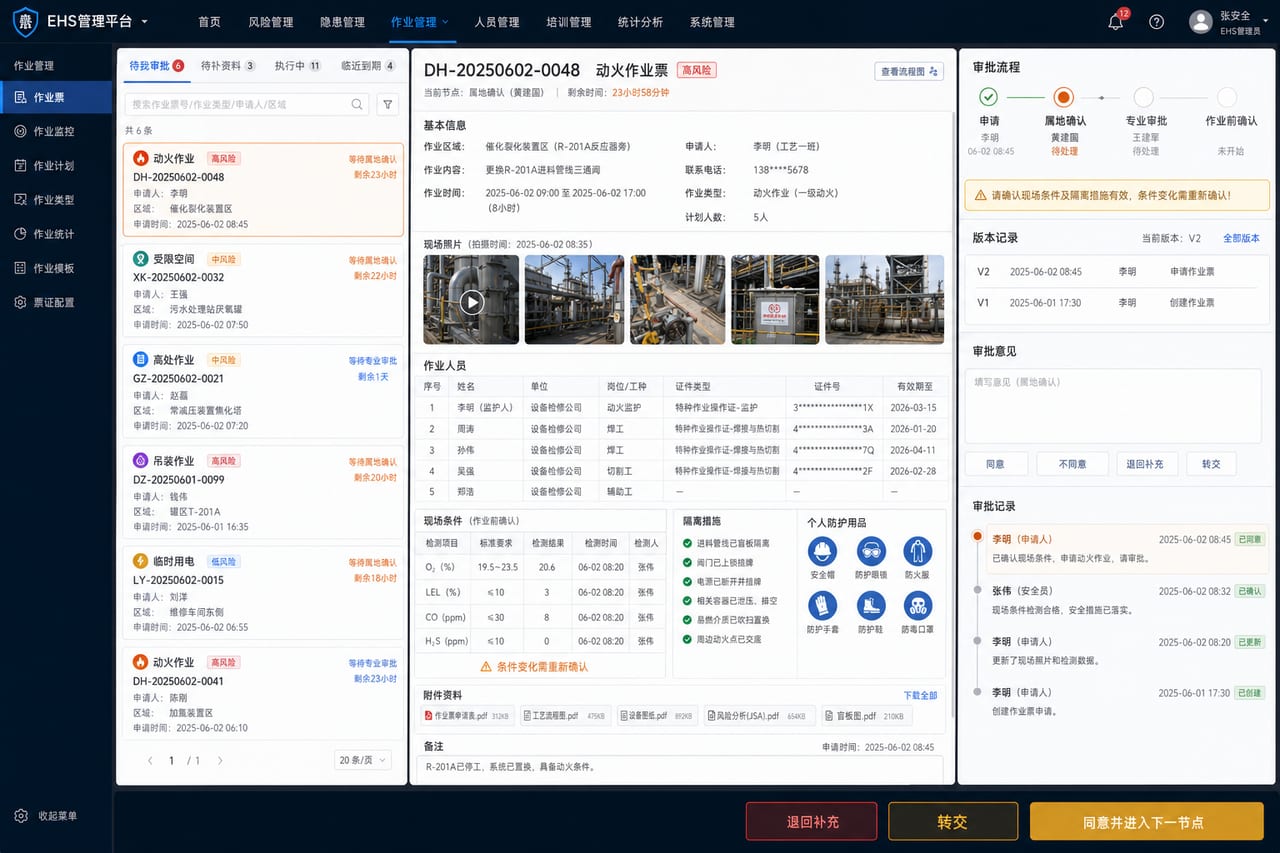Toggle check for 进料管线已盲板隔离
Screen dimensions: 1280x853
pos(687,543)
